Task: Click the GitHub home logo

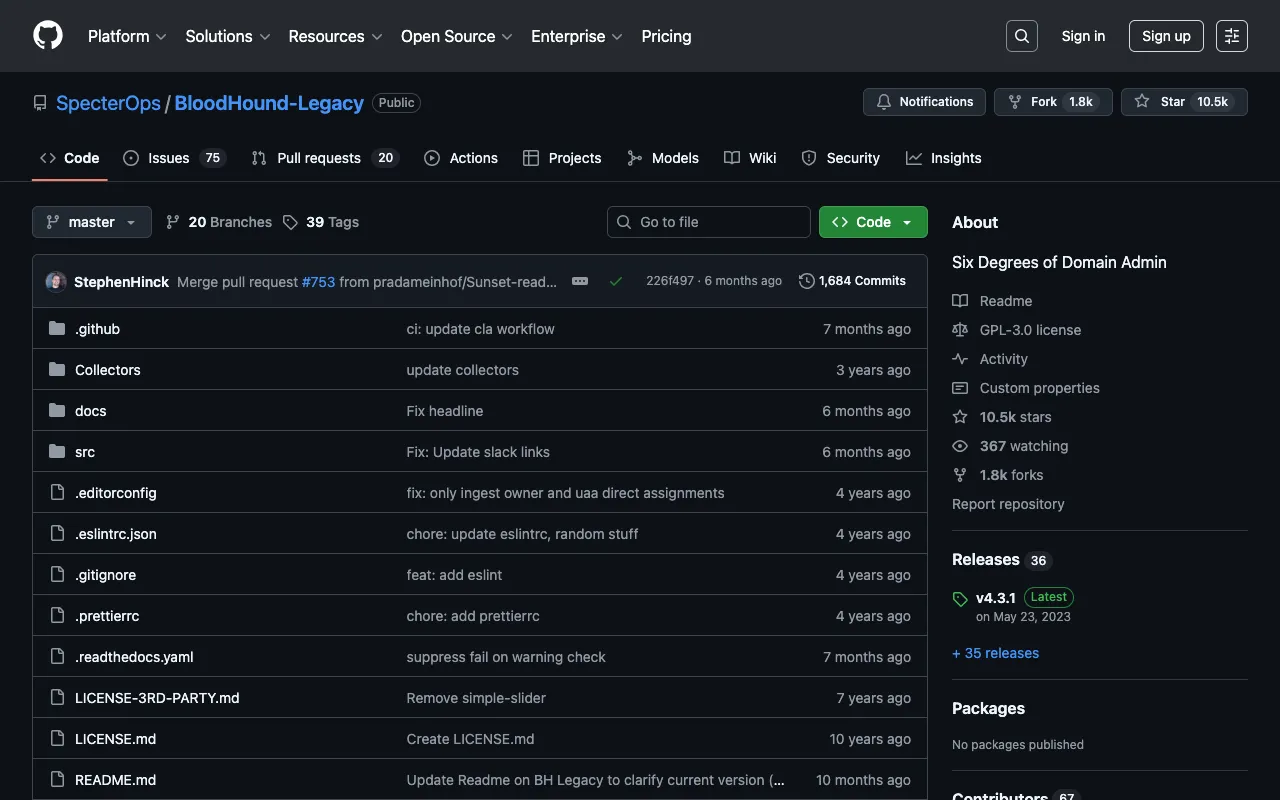Action: 47,35
